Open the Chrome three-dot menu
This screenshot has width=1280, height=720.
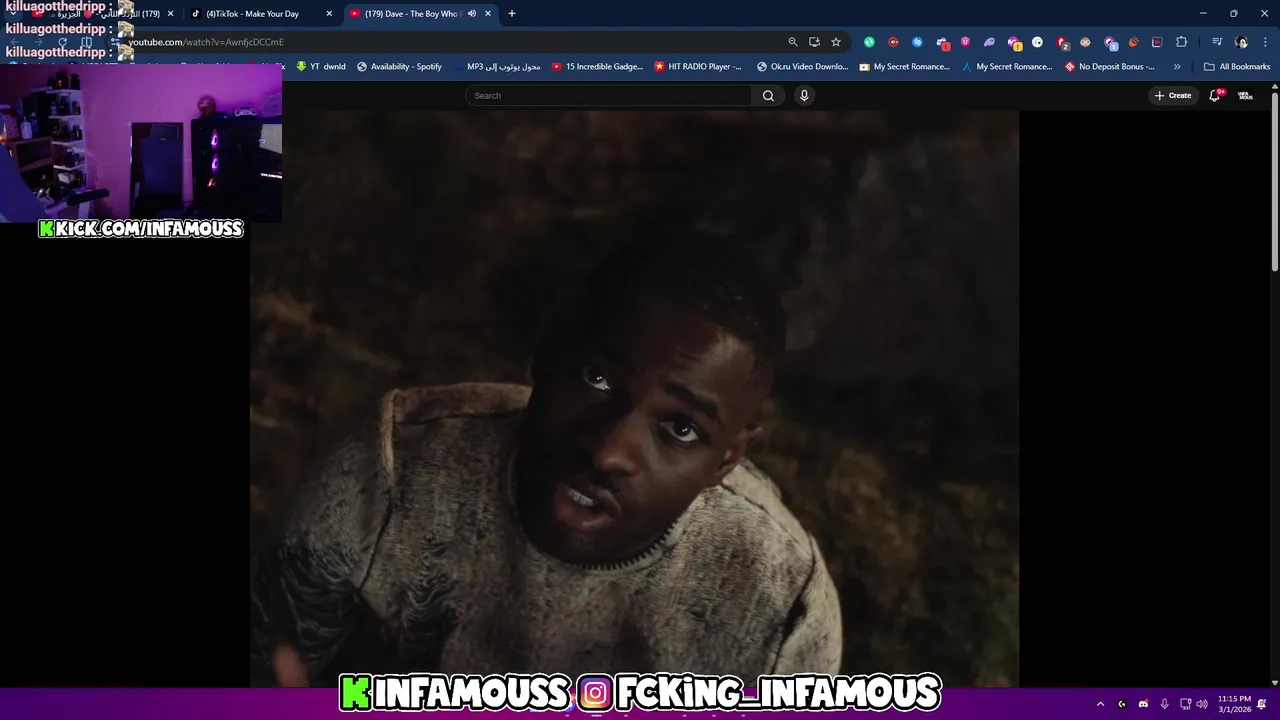tap(1265, 42)
